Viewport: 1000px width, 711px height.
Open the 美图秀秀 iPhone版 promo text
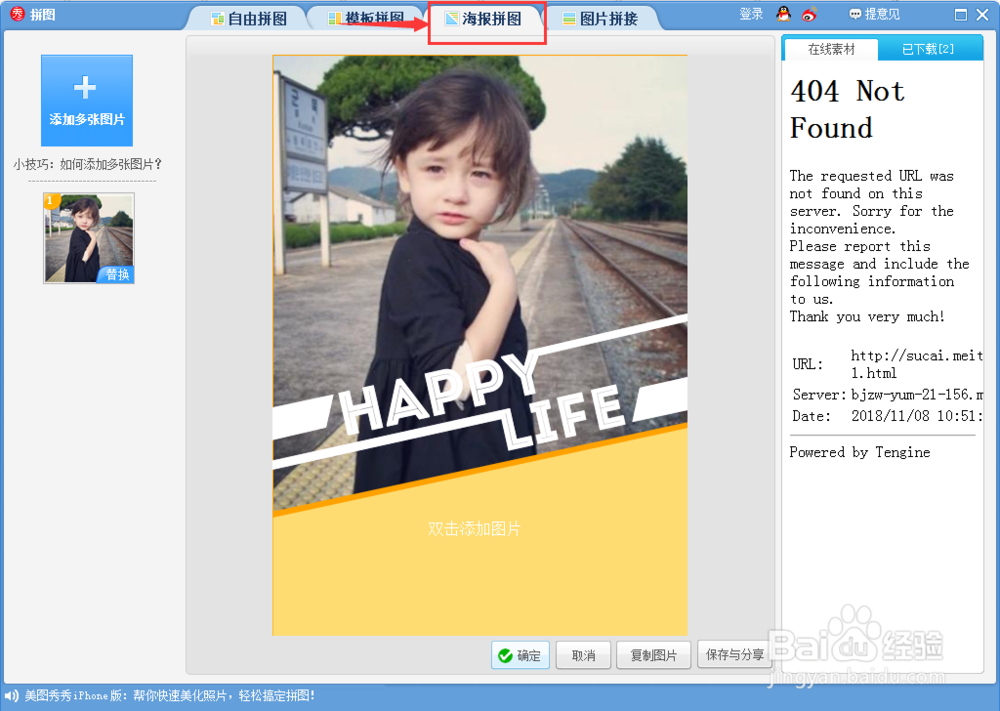(170, 696)
